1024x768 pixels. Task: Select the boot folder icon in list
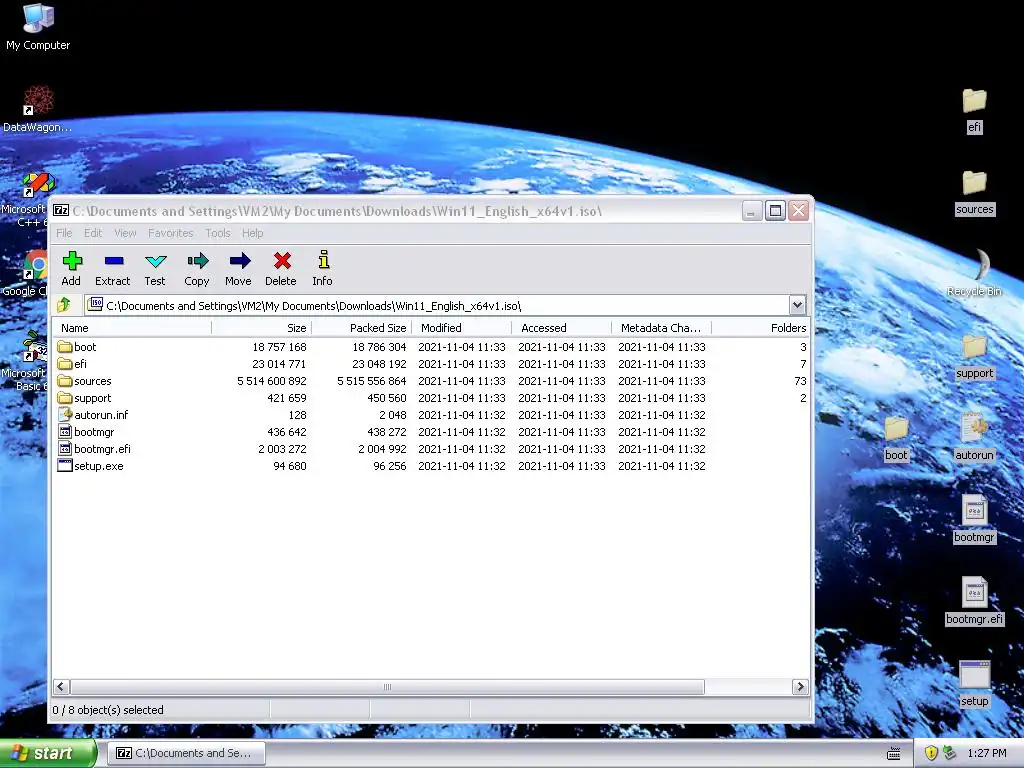[65, 347]
